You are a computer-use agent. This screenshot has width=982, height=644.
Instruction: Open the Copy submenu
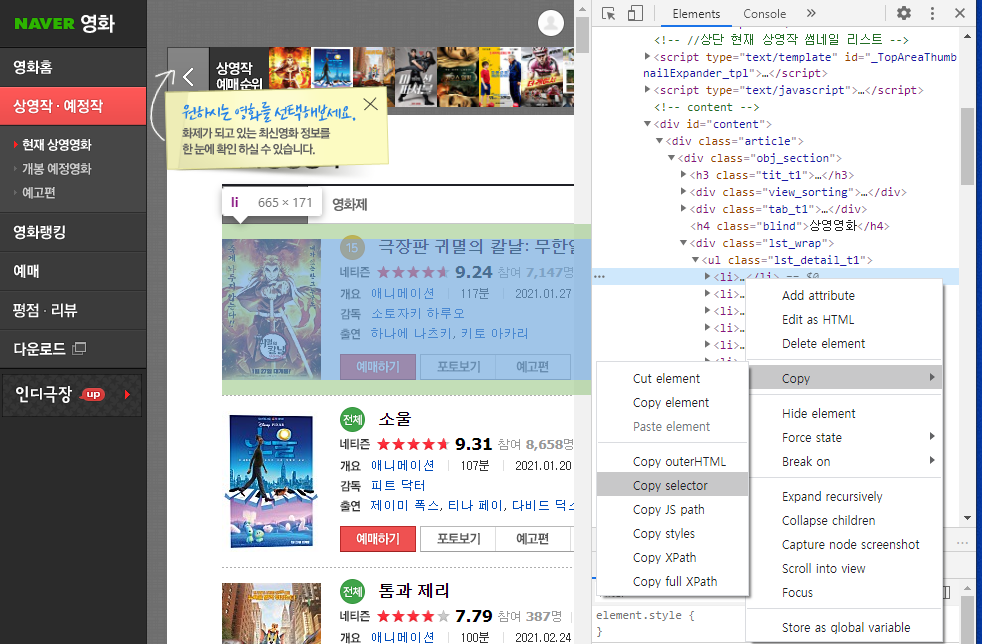pos(844,378)
